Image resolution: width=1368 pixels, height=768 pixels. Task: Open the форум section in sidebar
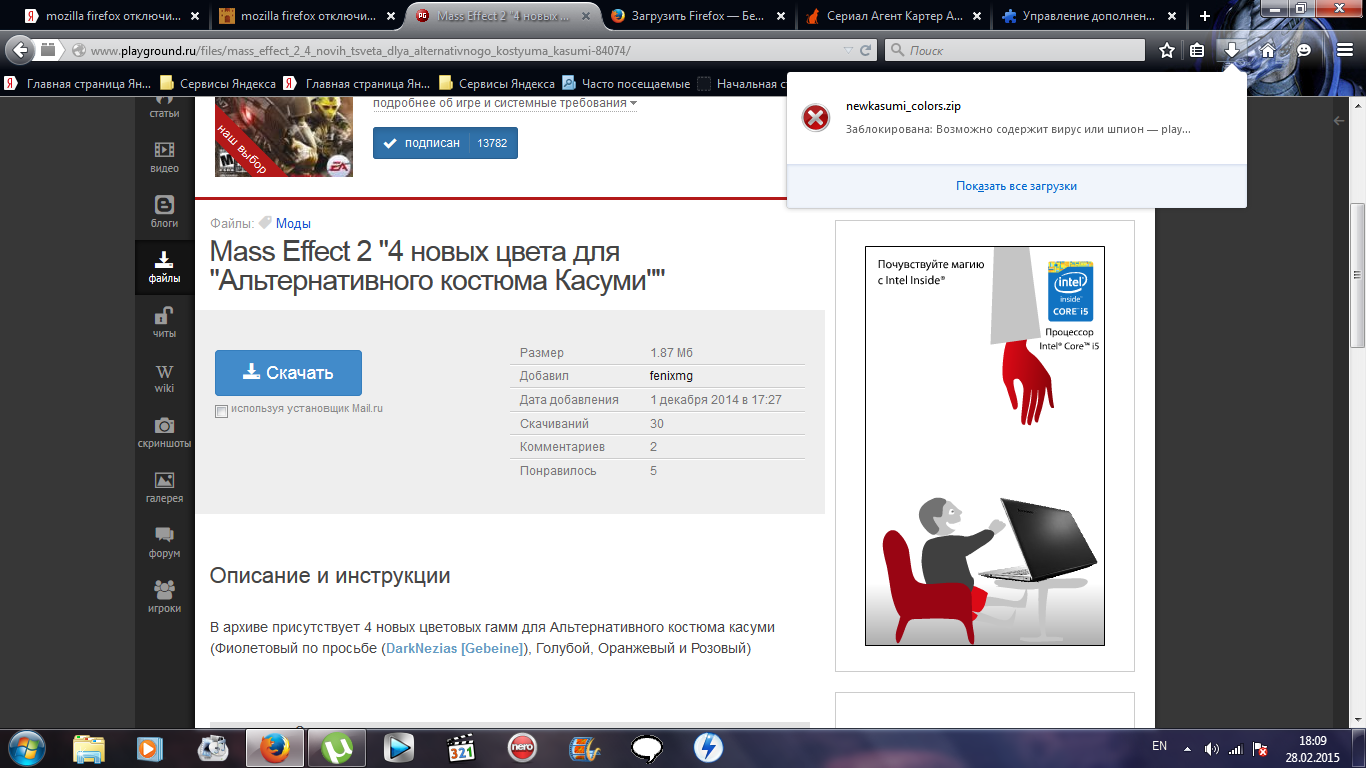point(164,542)
